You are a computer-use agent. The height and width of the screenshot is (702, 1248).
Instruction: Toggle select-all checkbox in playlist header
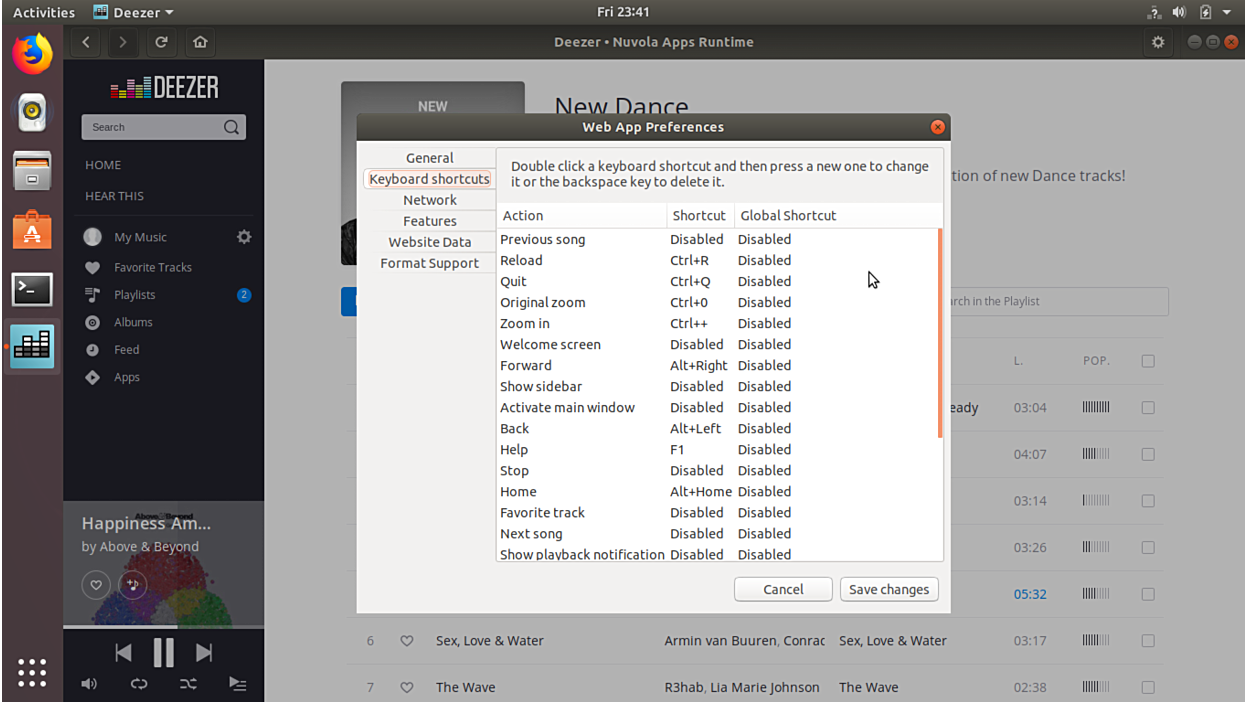tap(1148, 361)
